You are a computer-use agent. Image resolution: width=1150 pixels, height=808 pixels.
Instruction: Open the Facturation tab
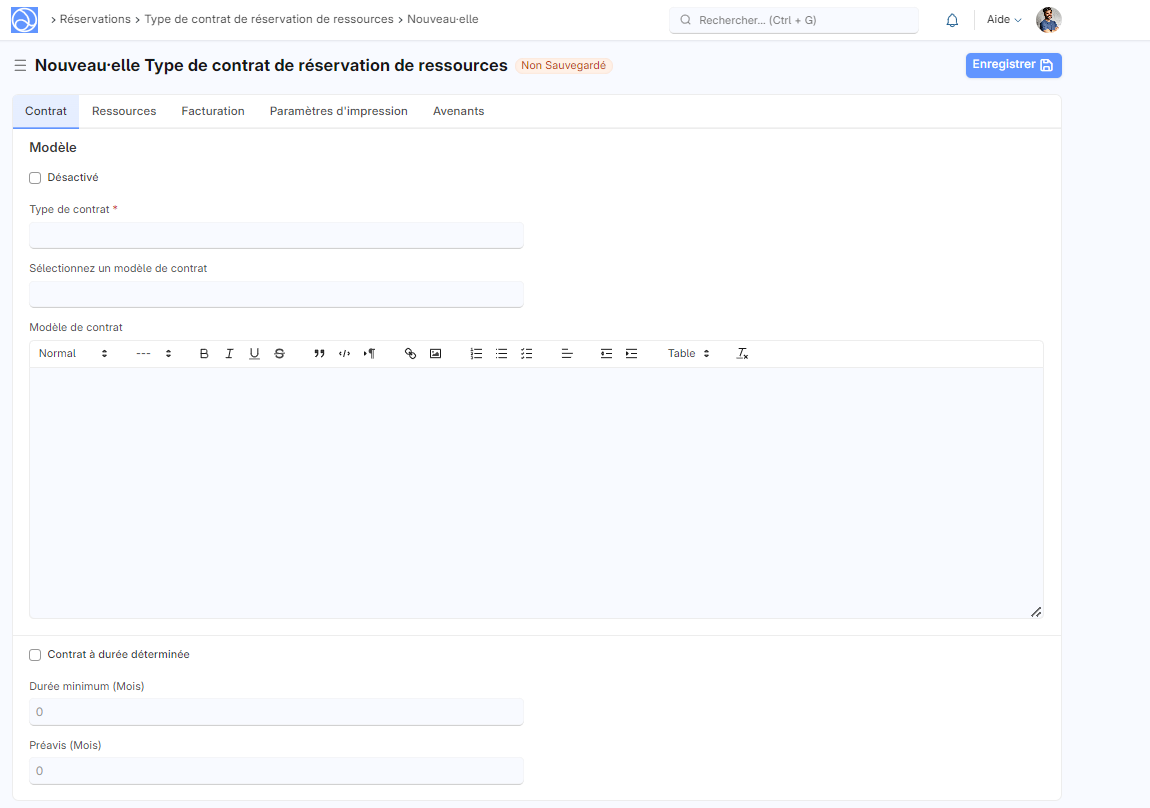213,111
